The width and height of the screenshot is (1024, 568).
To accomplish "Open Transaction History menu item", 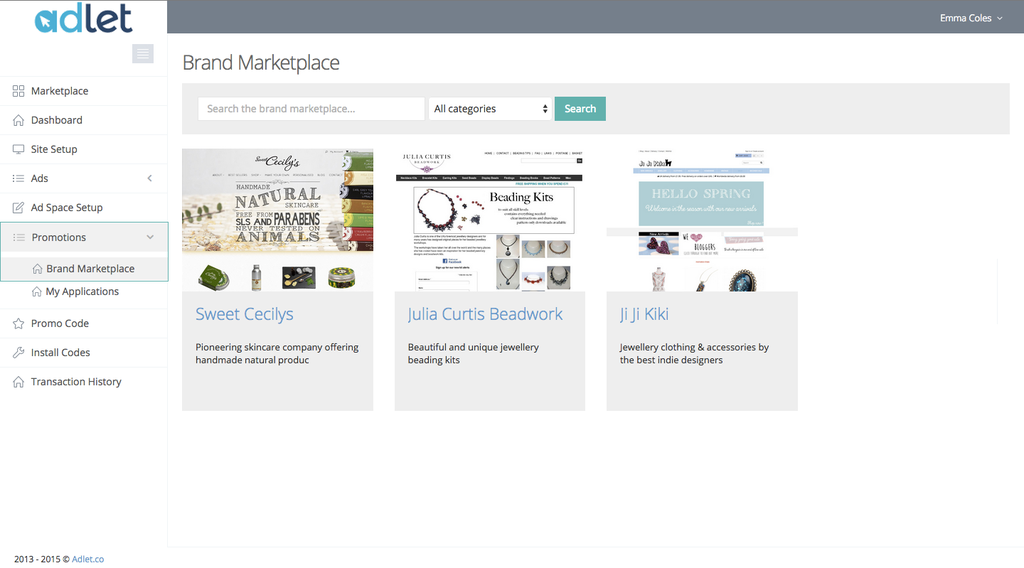I will [x=84, y=382].
